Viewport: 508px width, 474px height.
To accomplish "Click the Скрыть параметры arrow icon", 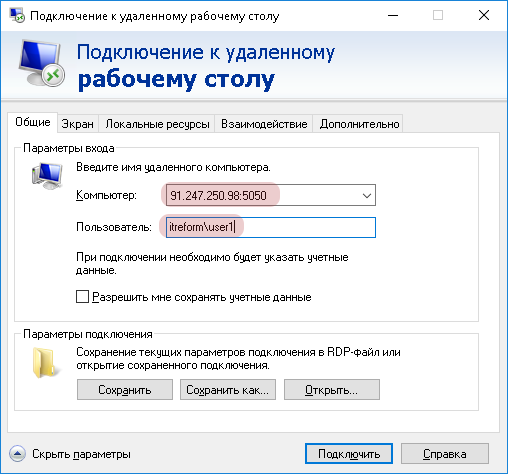I will 17,454.
